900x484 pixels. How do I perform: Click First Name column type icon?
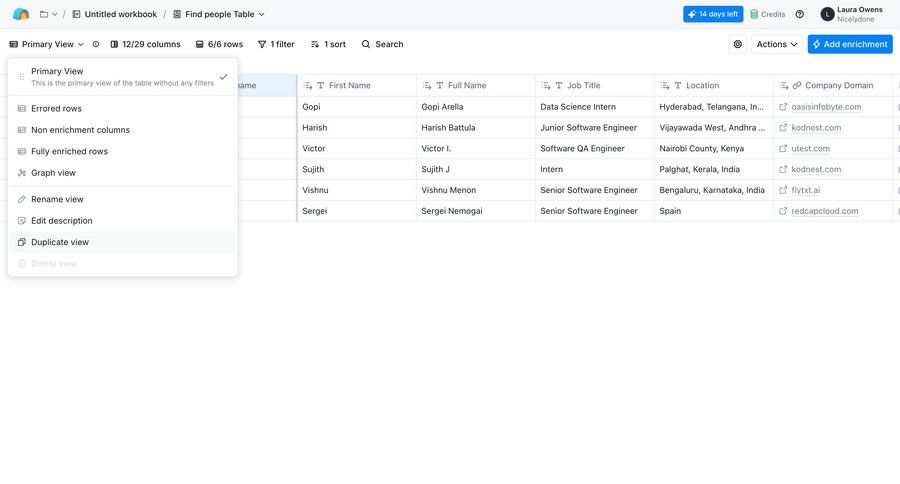321,86
